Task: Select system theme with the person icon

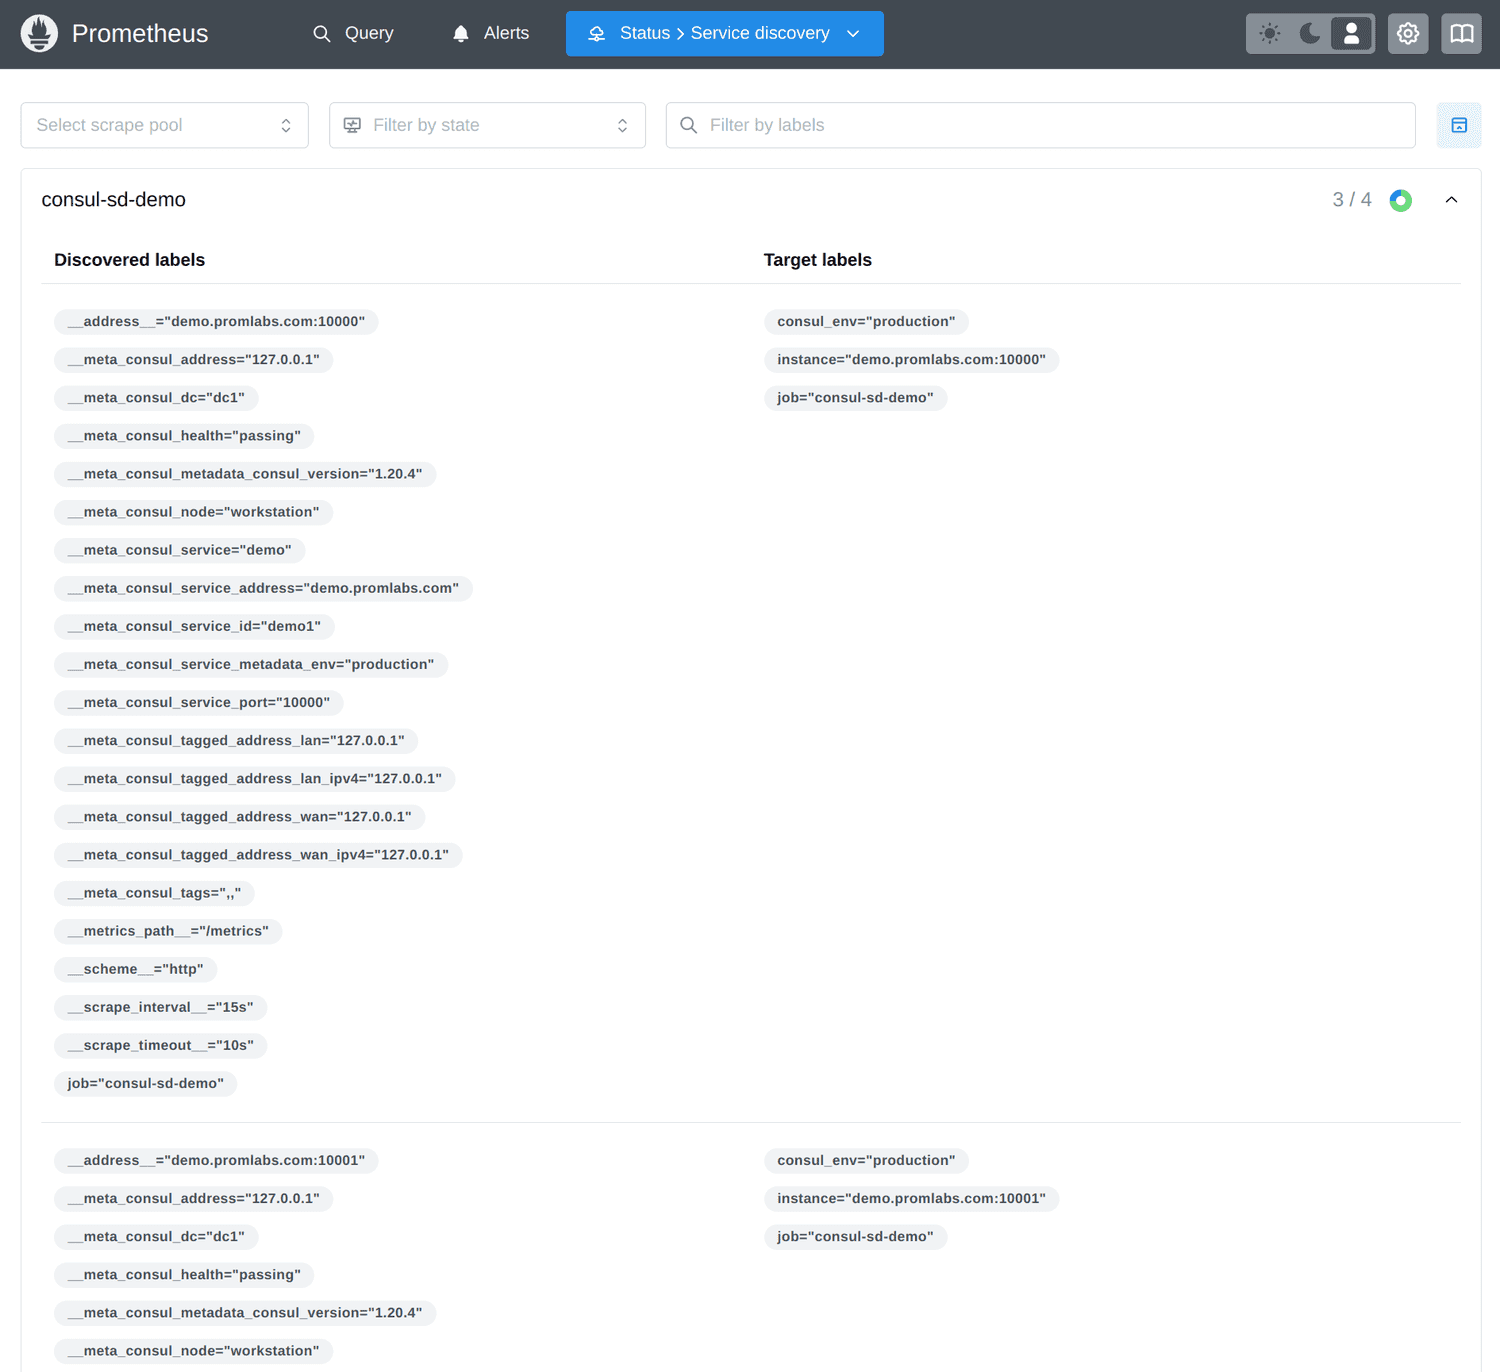Action: click(1351, 33)
